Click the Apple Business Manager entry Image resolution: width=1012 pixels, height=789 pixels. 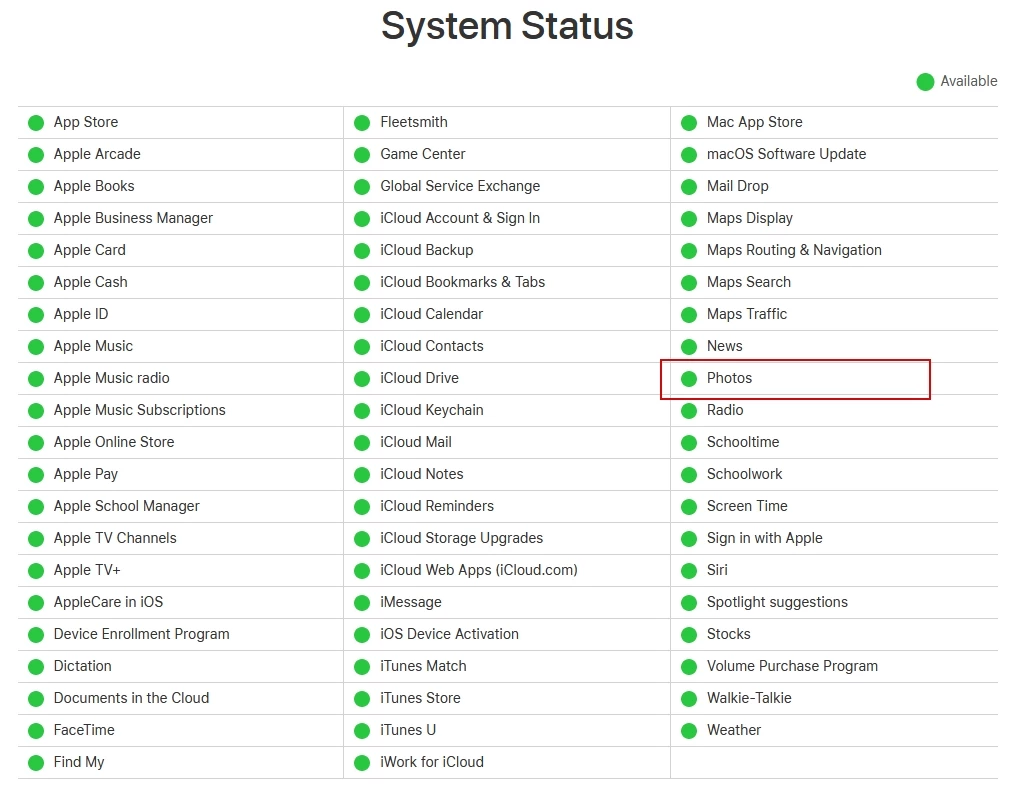(x=133, y=218)
